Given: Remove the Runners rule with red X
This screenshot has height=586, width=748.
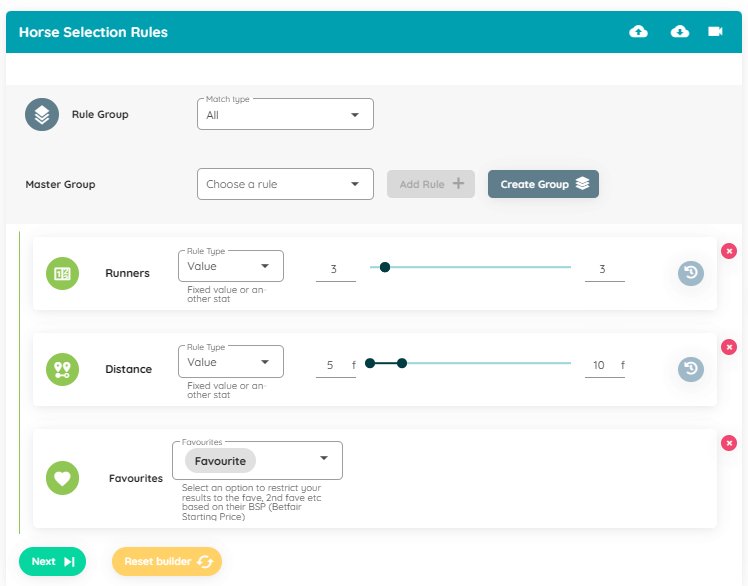Looking at the screenshot, I should click(x=729, y=250).
